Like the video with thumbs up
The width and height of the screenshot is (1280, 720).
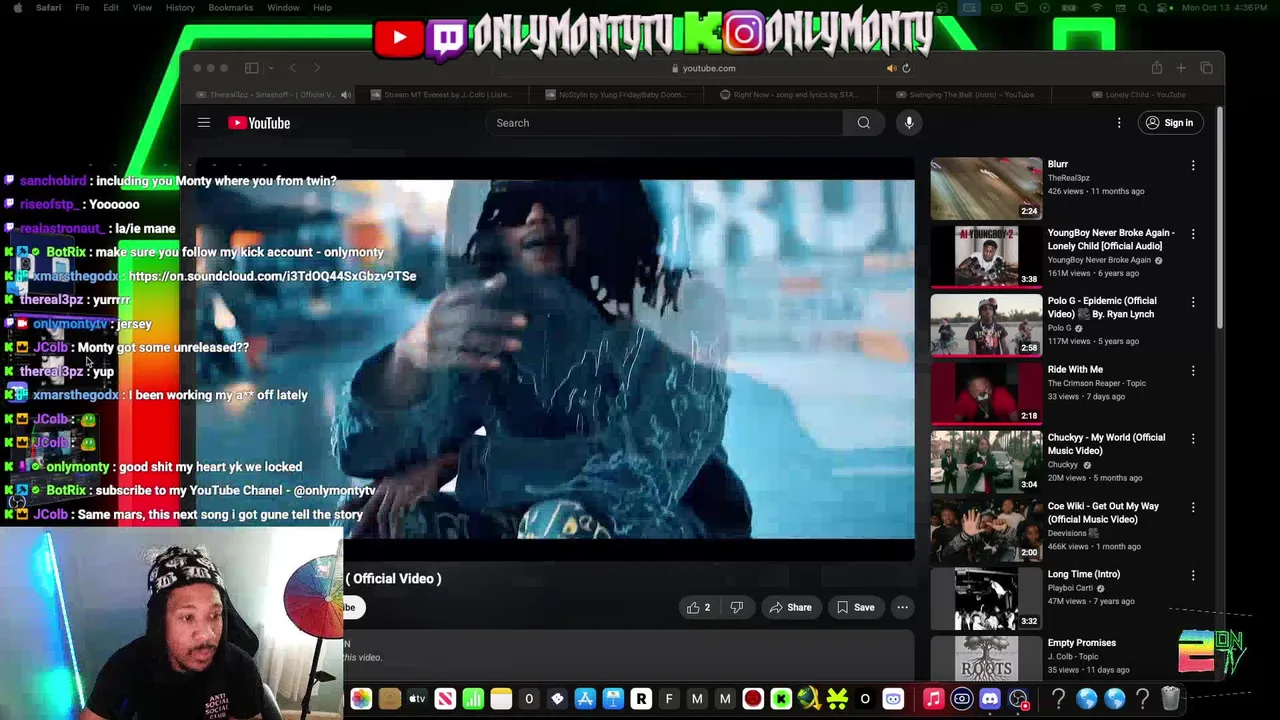[x=698, y=607]
